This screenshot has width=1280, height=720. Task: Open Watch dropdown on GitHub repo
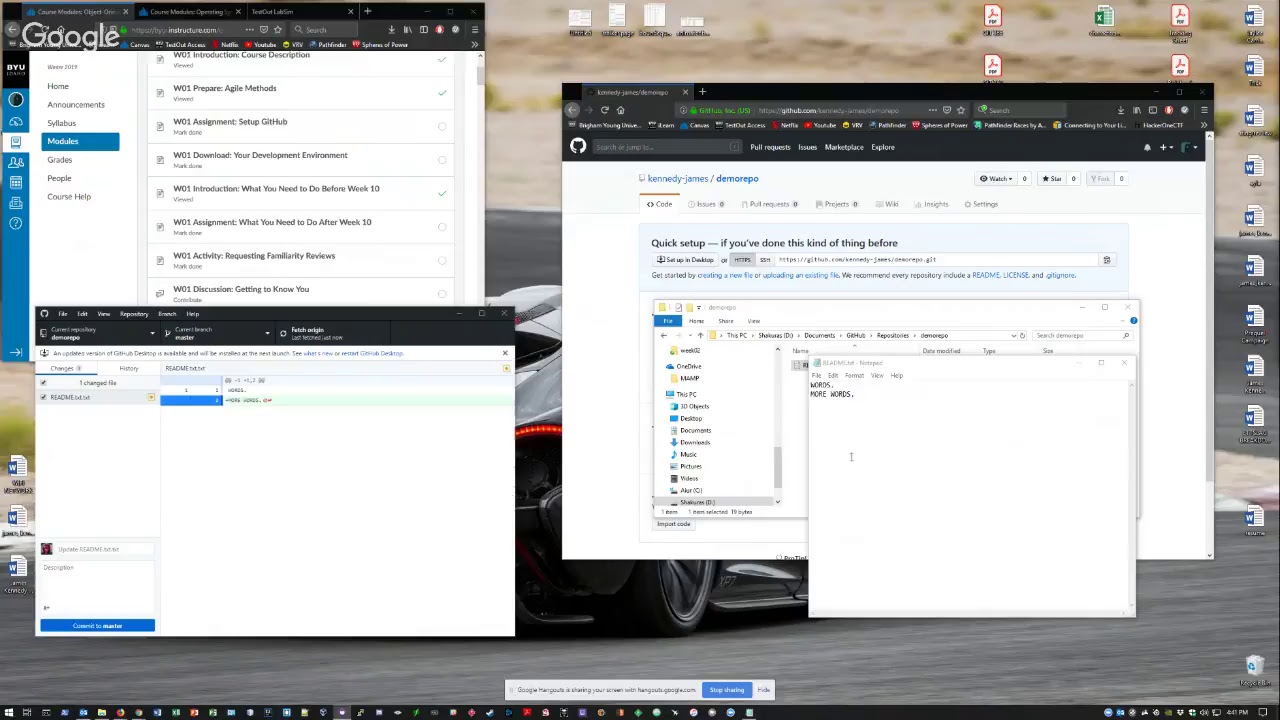[x=996, y=179]
